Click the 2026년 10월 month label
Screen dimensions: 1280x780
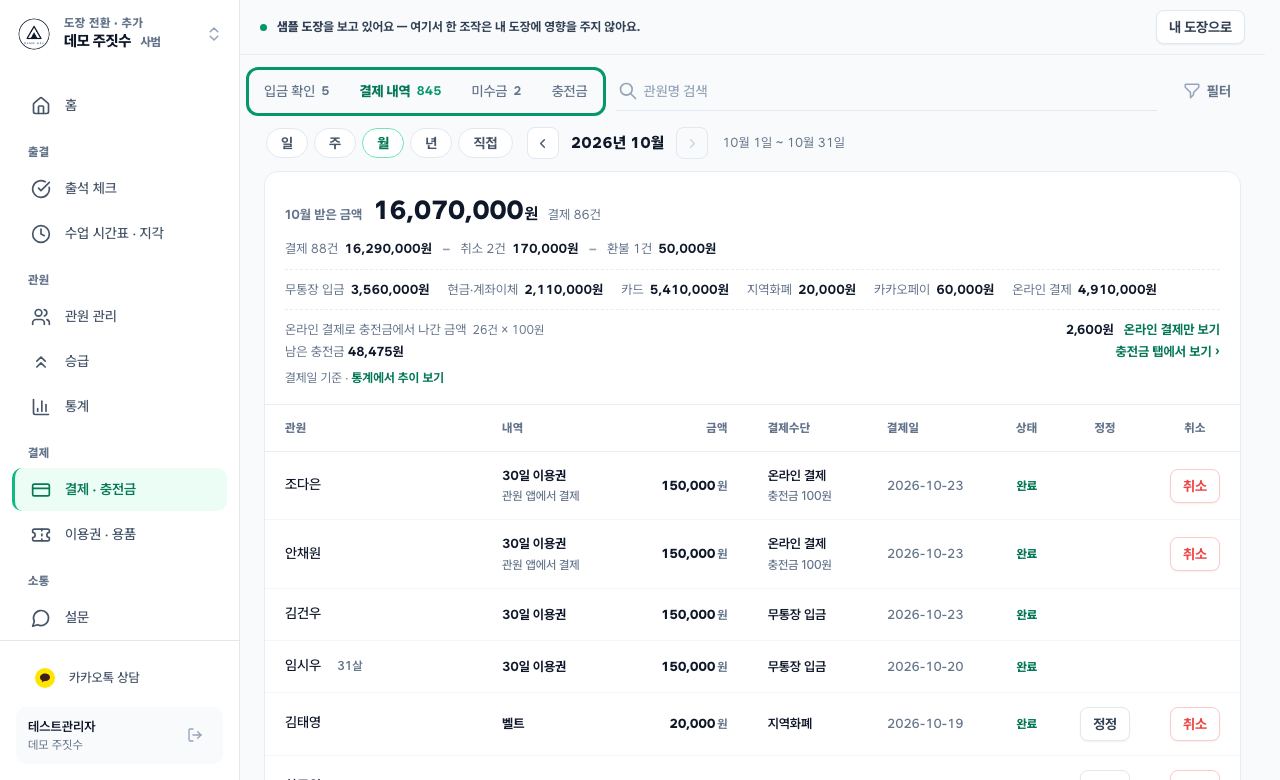(617, 143)
